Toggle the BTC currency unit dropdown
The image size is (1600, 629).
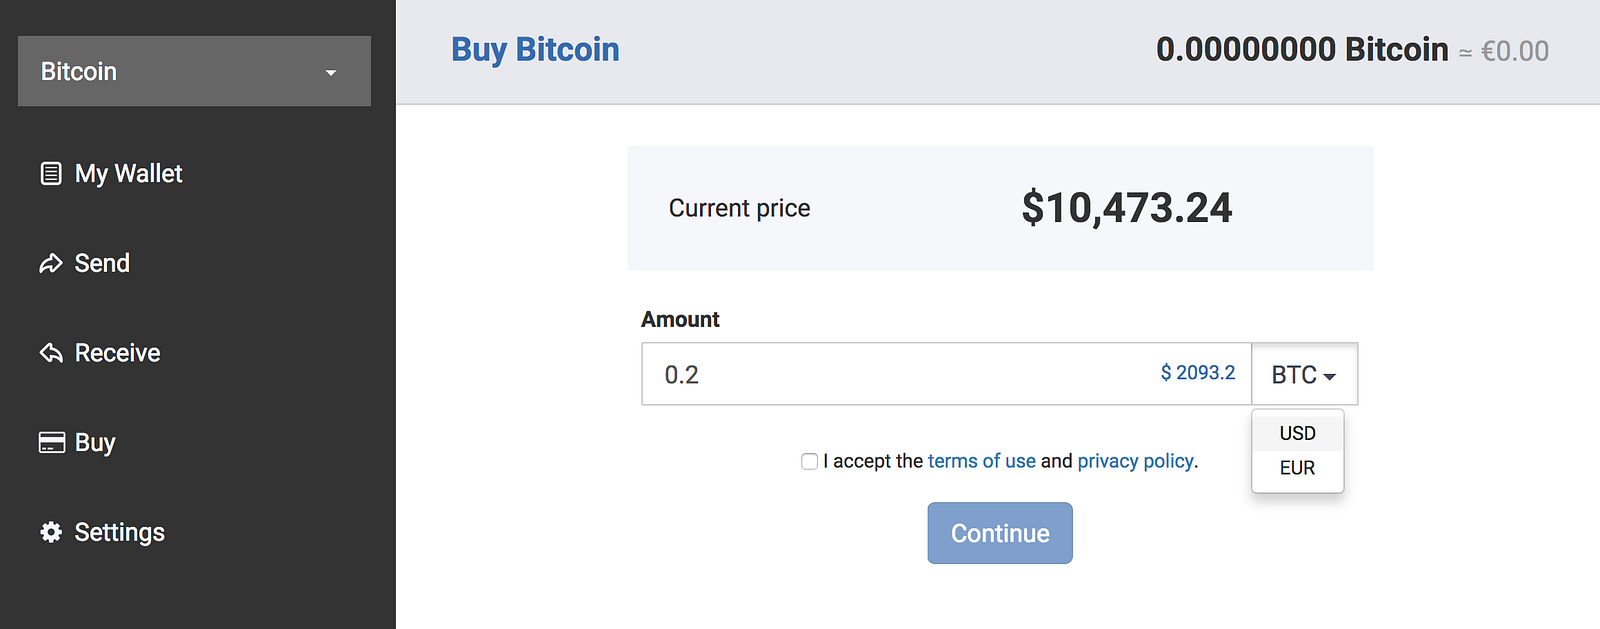coord(1304,375)
